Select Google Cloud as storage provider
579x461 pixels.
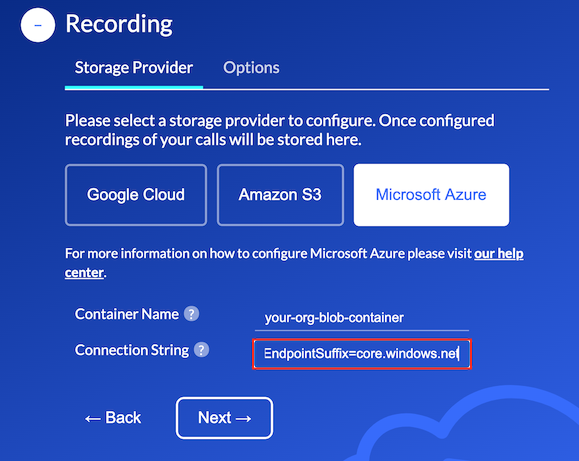[x=136, y=195]
